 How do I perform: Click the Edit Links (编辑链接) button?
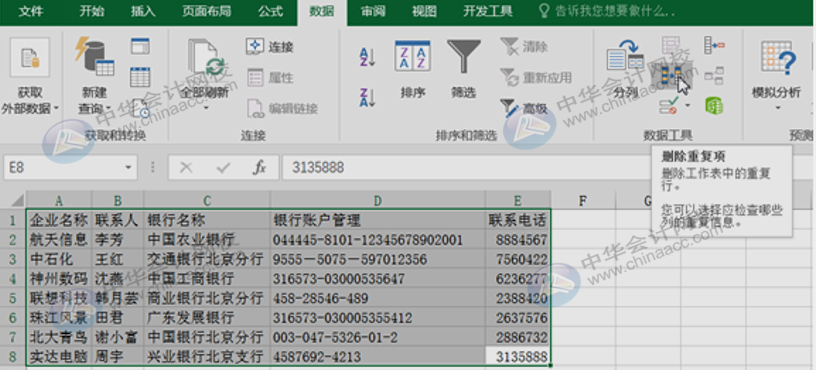282,108
